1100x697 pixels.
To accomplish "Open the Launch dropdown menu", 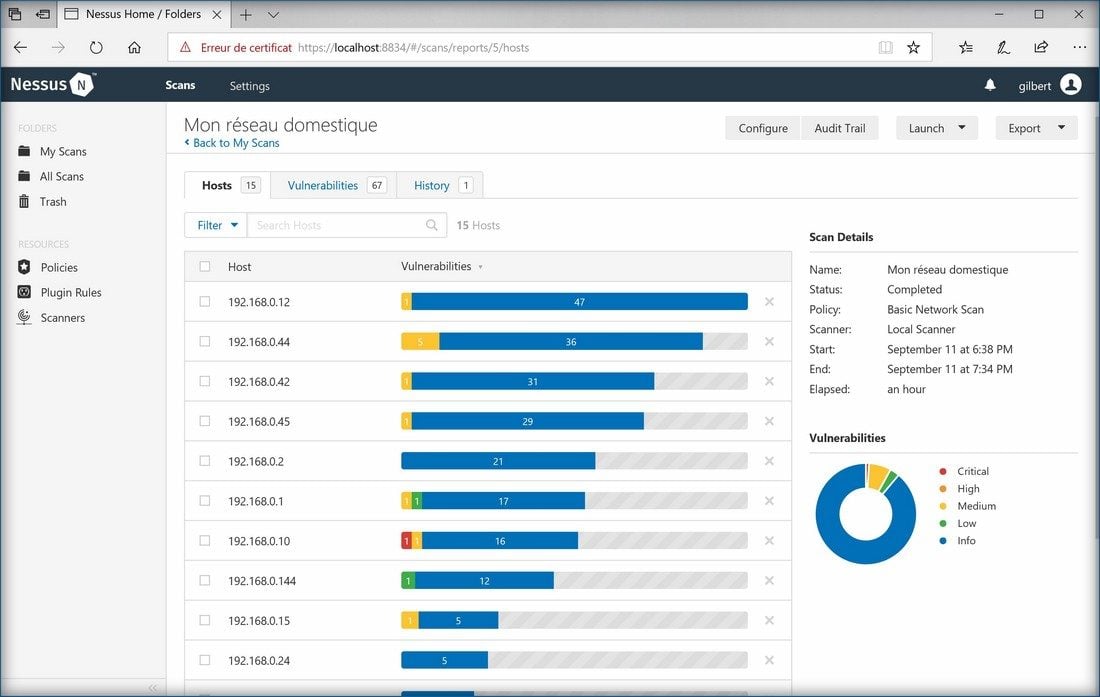I will pyautogui.click(x=936, y=128).
